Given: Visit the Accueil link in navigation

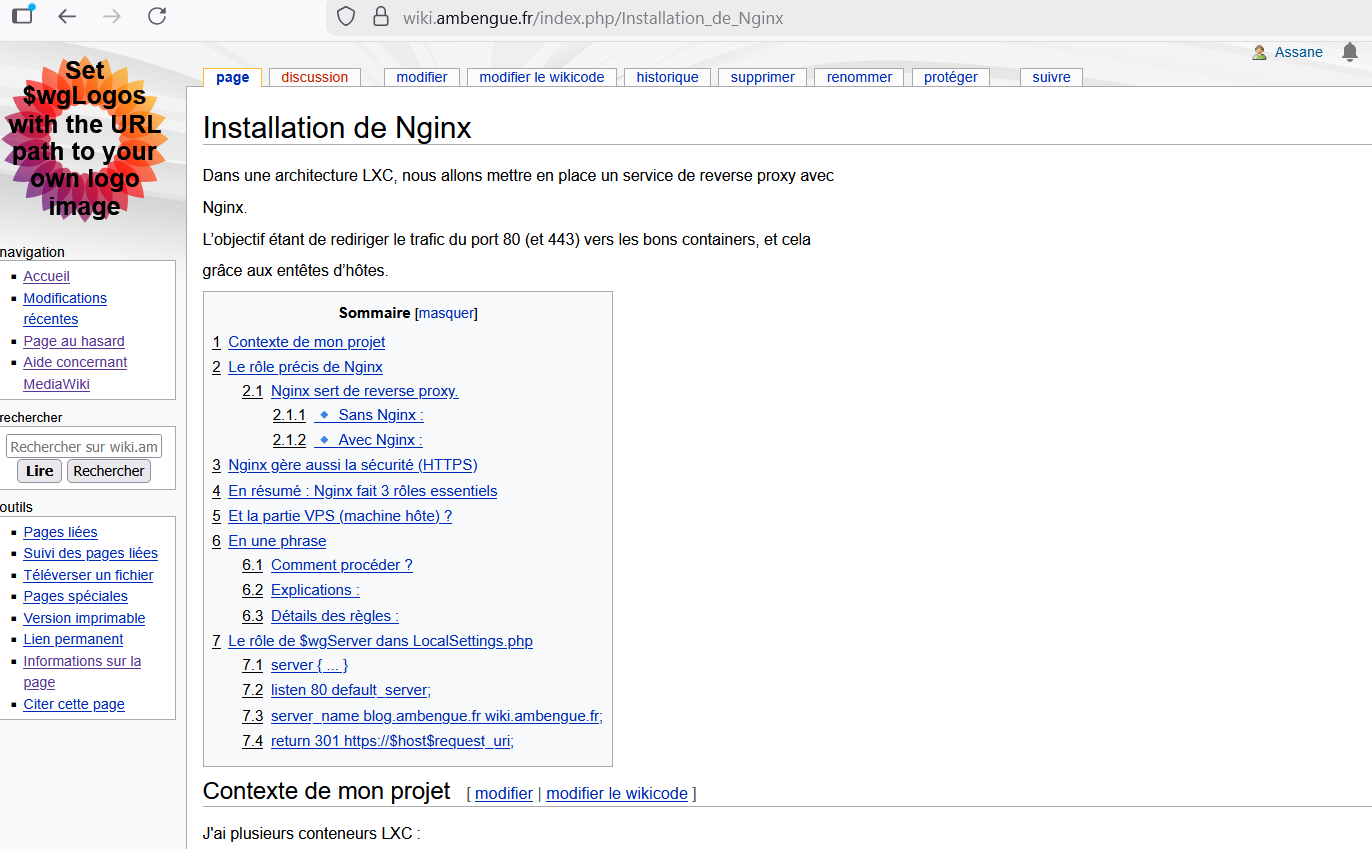Looking at the screenshot, I should tap(46, 276).
